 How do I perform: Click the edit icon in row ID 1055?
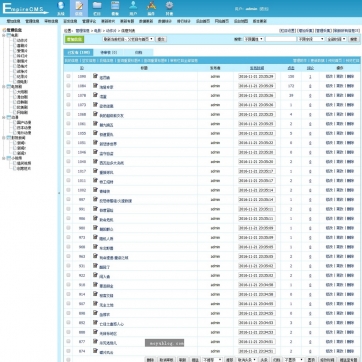95,133
